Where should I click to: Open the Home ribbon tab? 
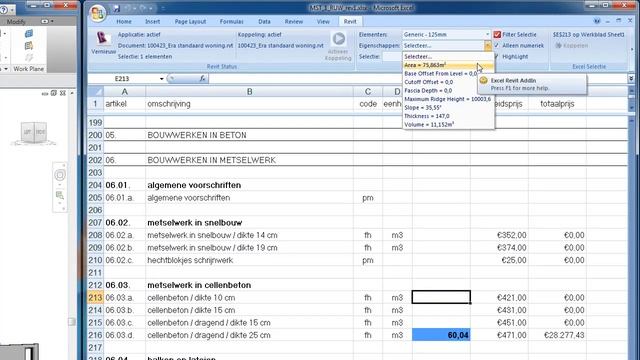point(124,22)
